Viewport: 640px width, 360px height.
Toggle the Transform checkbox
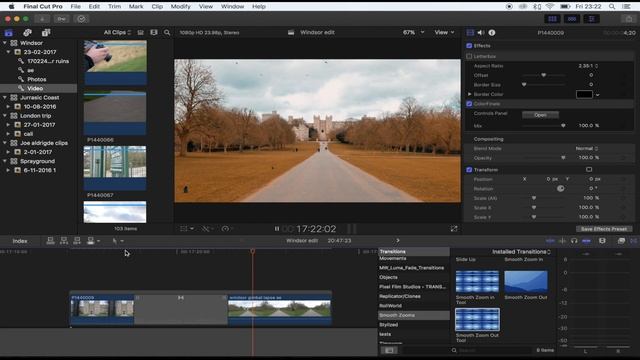469,170
